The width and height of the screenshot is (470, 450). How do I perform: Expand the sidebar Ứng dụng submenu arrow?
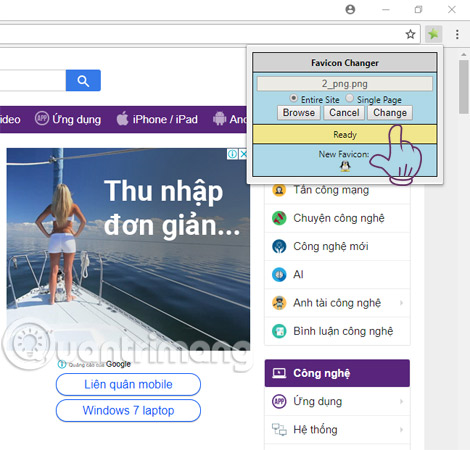point(401,401)
